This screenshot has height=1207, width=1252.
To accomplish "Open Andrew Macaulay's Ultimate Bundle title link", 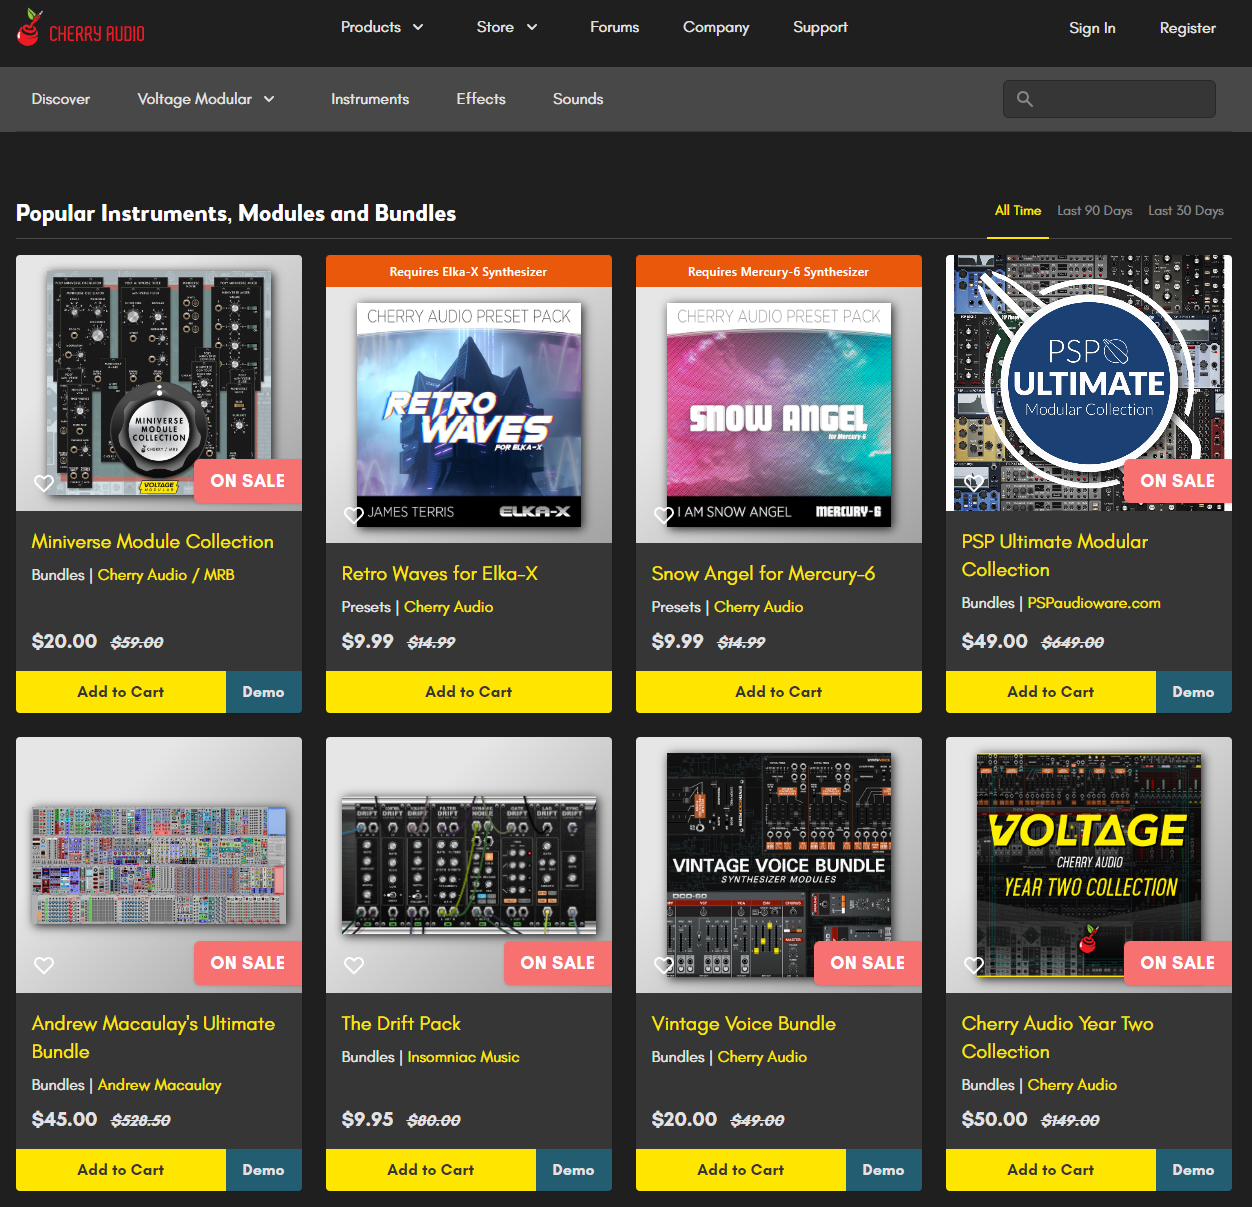I will [153, 1038].
